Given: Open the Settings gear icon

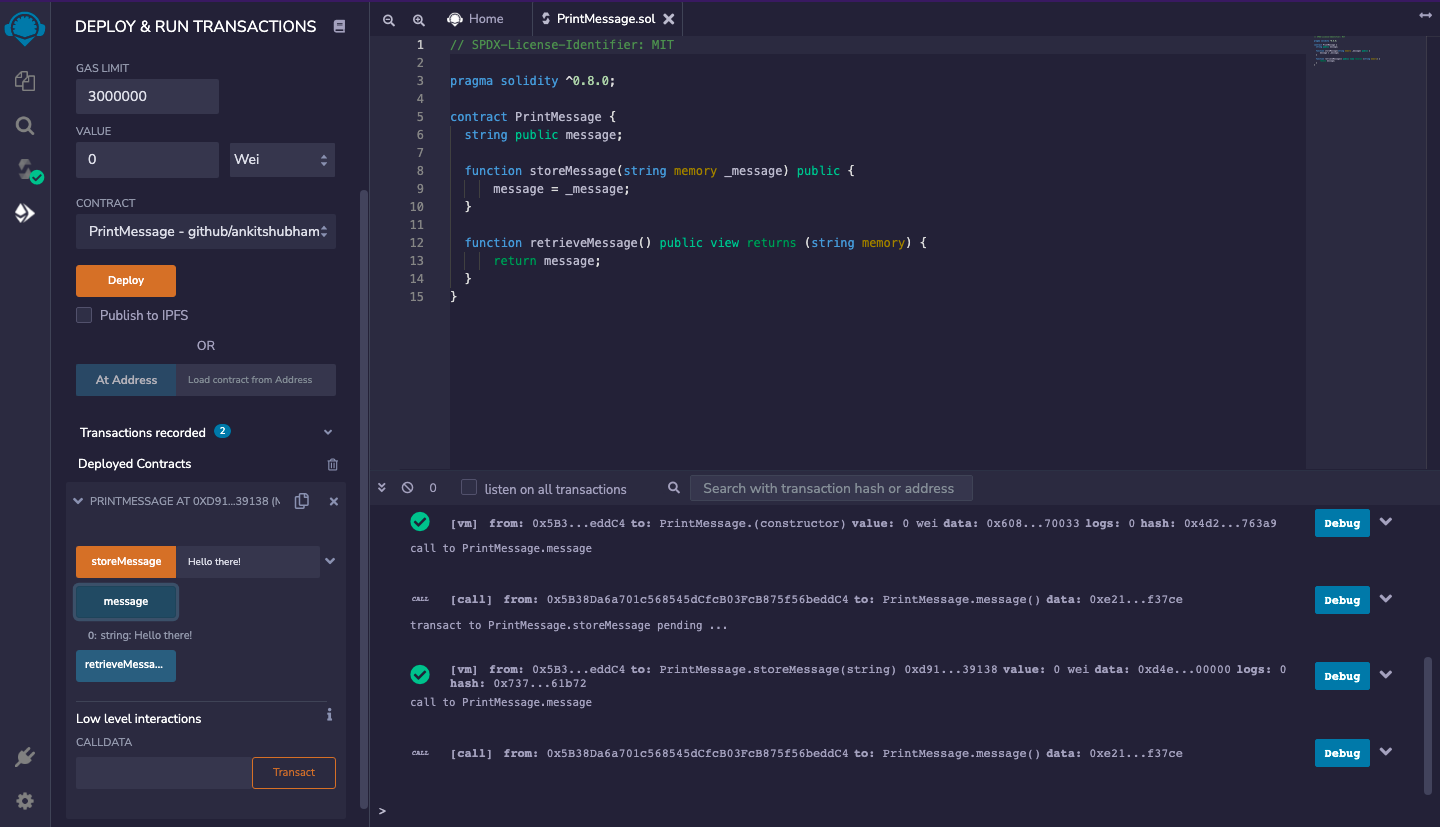Looking at the screenshot, I should [25, 801].
